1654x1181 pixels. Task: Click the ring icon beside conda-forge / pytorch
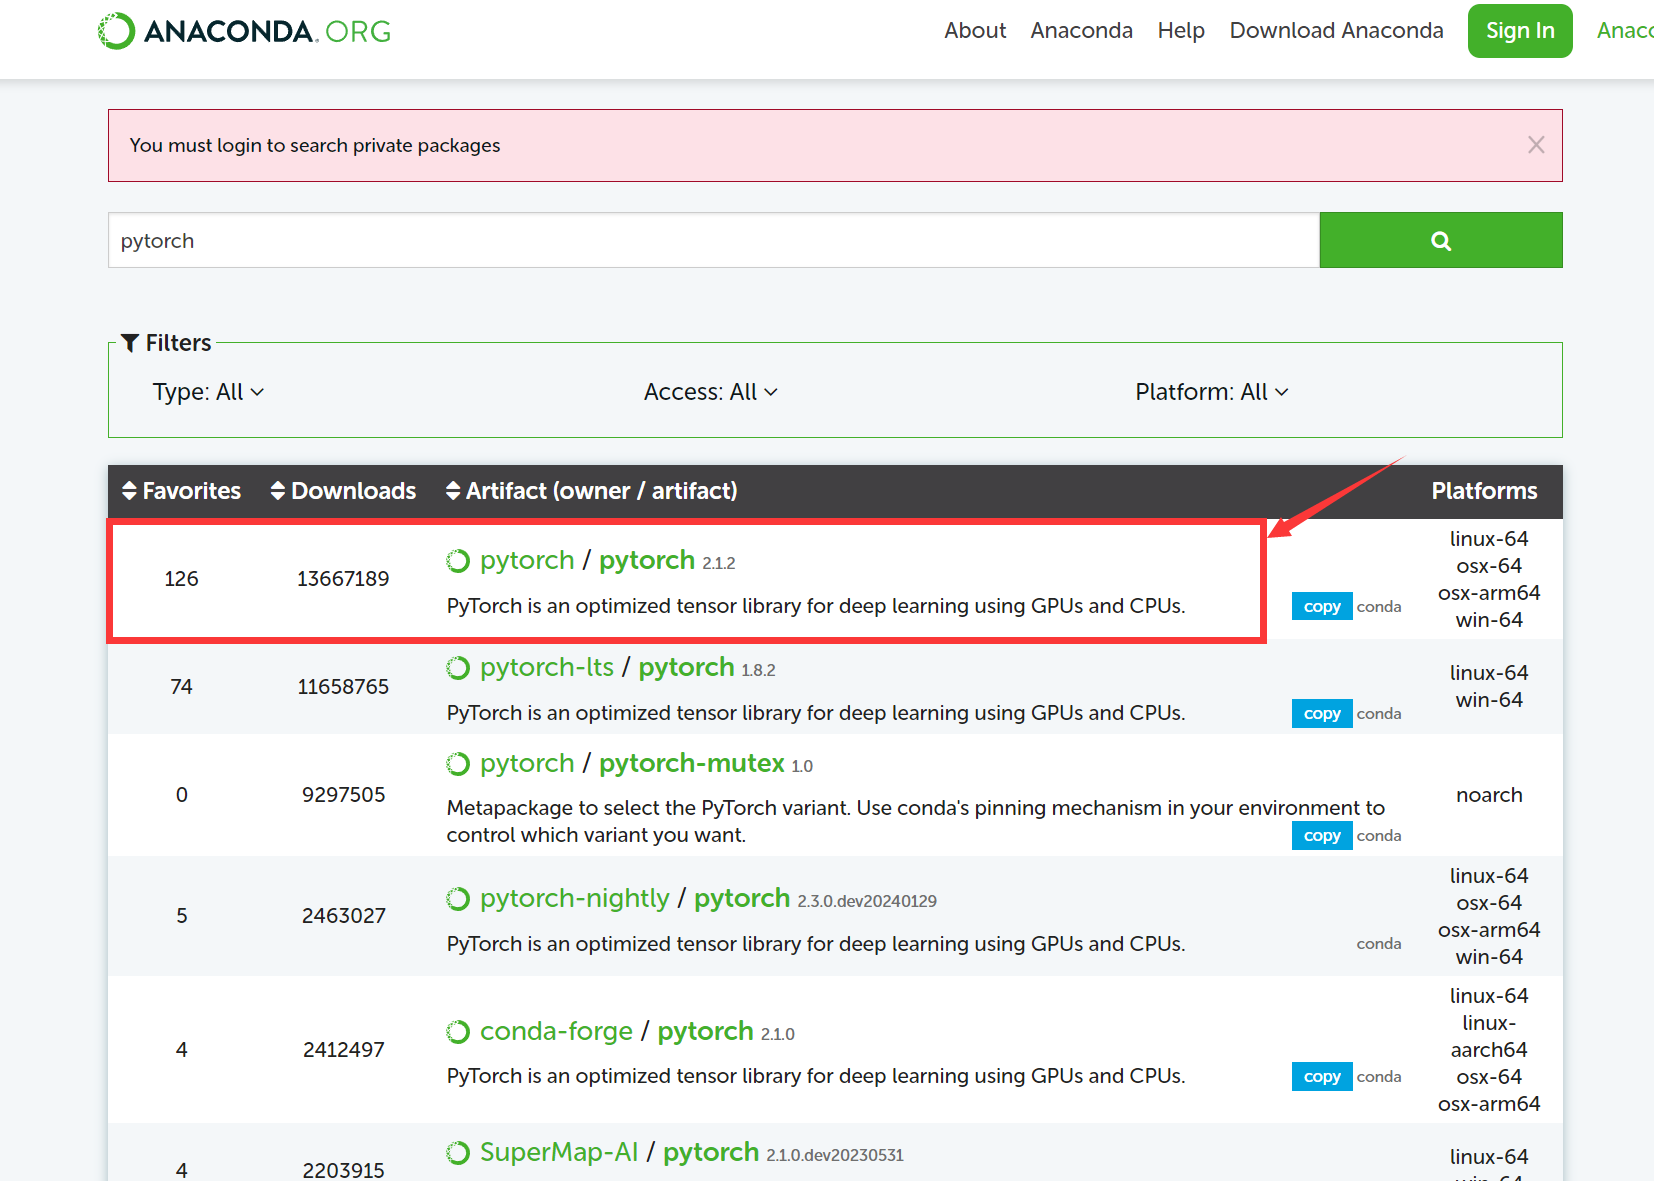click(458, 1032)
